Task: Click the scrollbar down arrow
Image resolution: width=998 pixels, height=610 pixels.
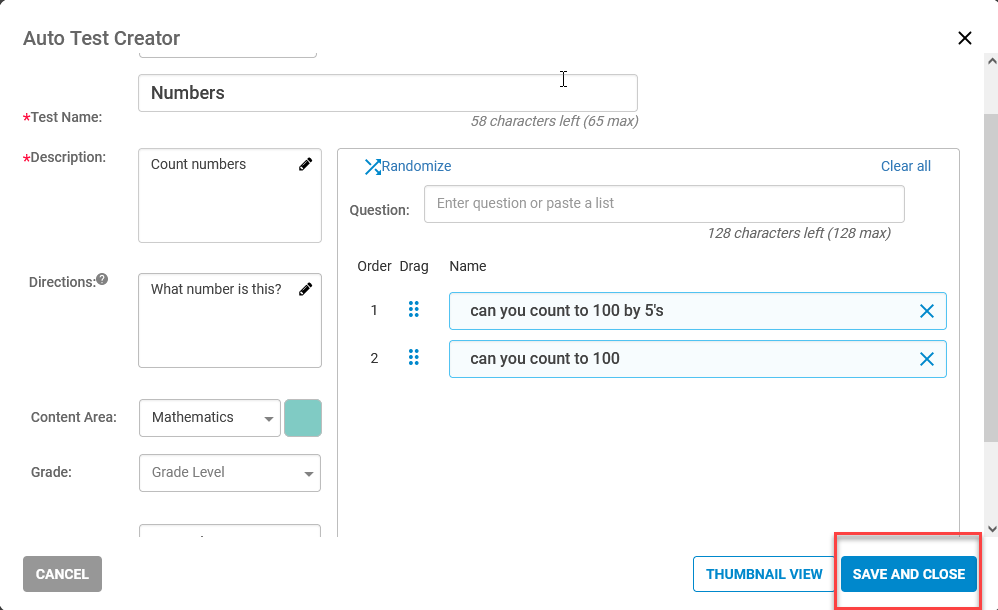Action: coord(991,528)
